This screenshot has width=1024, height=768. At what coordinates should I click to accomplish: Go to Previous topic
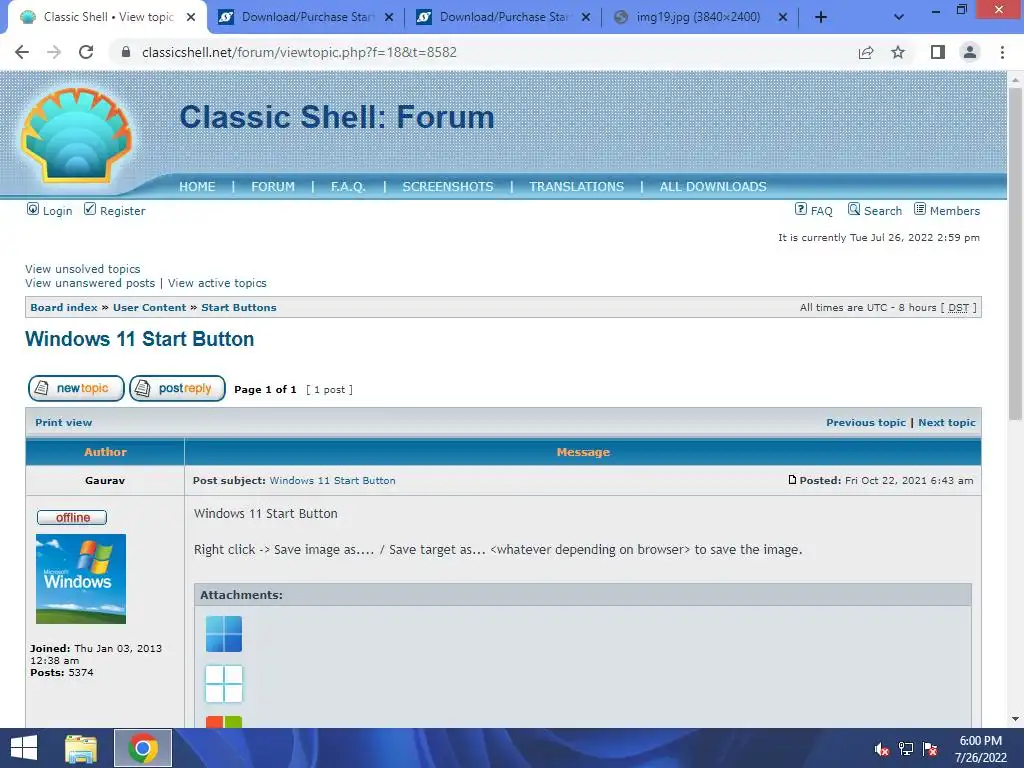(x=866, y=423)
